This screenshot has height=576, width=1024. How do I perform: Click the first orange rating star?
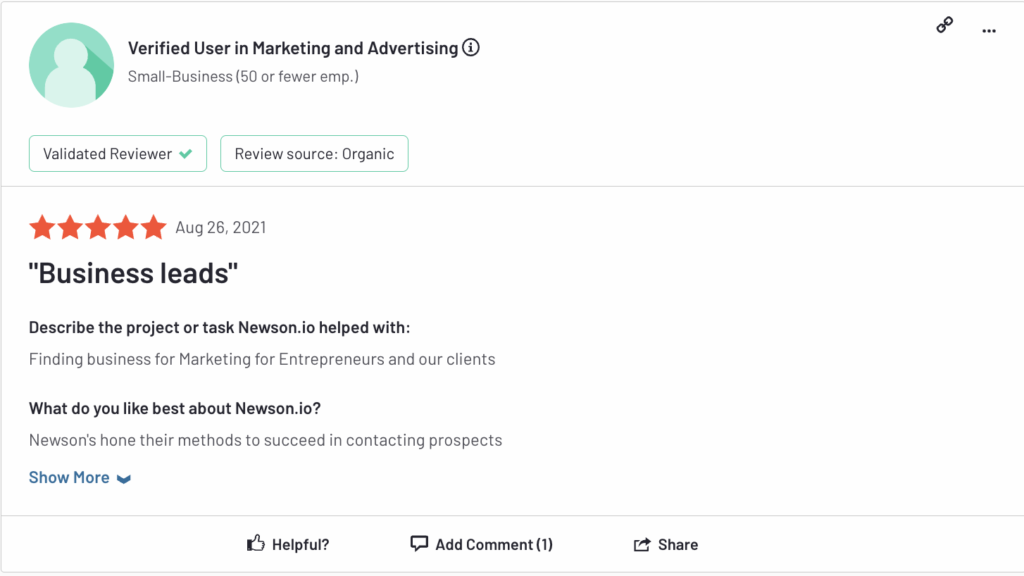(42, 227)
